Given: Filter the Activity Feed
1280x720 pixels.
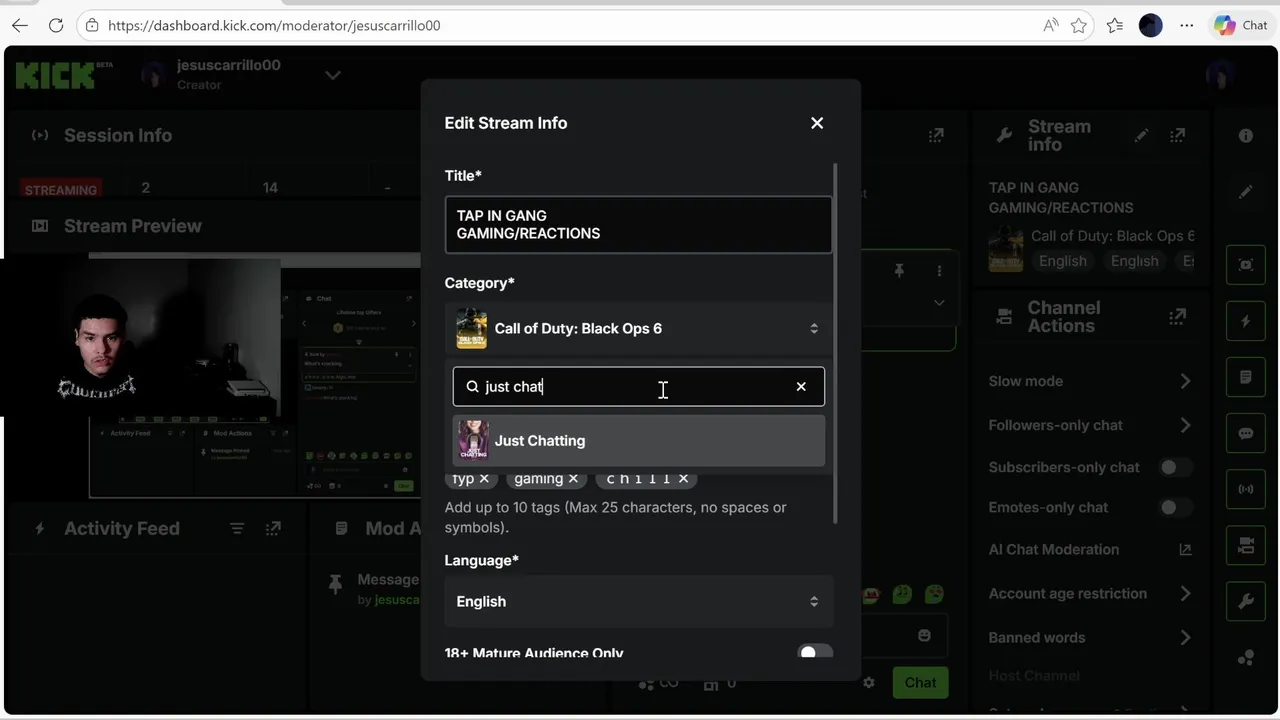Looking at the screenshot, I should point(237,528).
